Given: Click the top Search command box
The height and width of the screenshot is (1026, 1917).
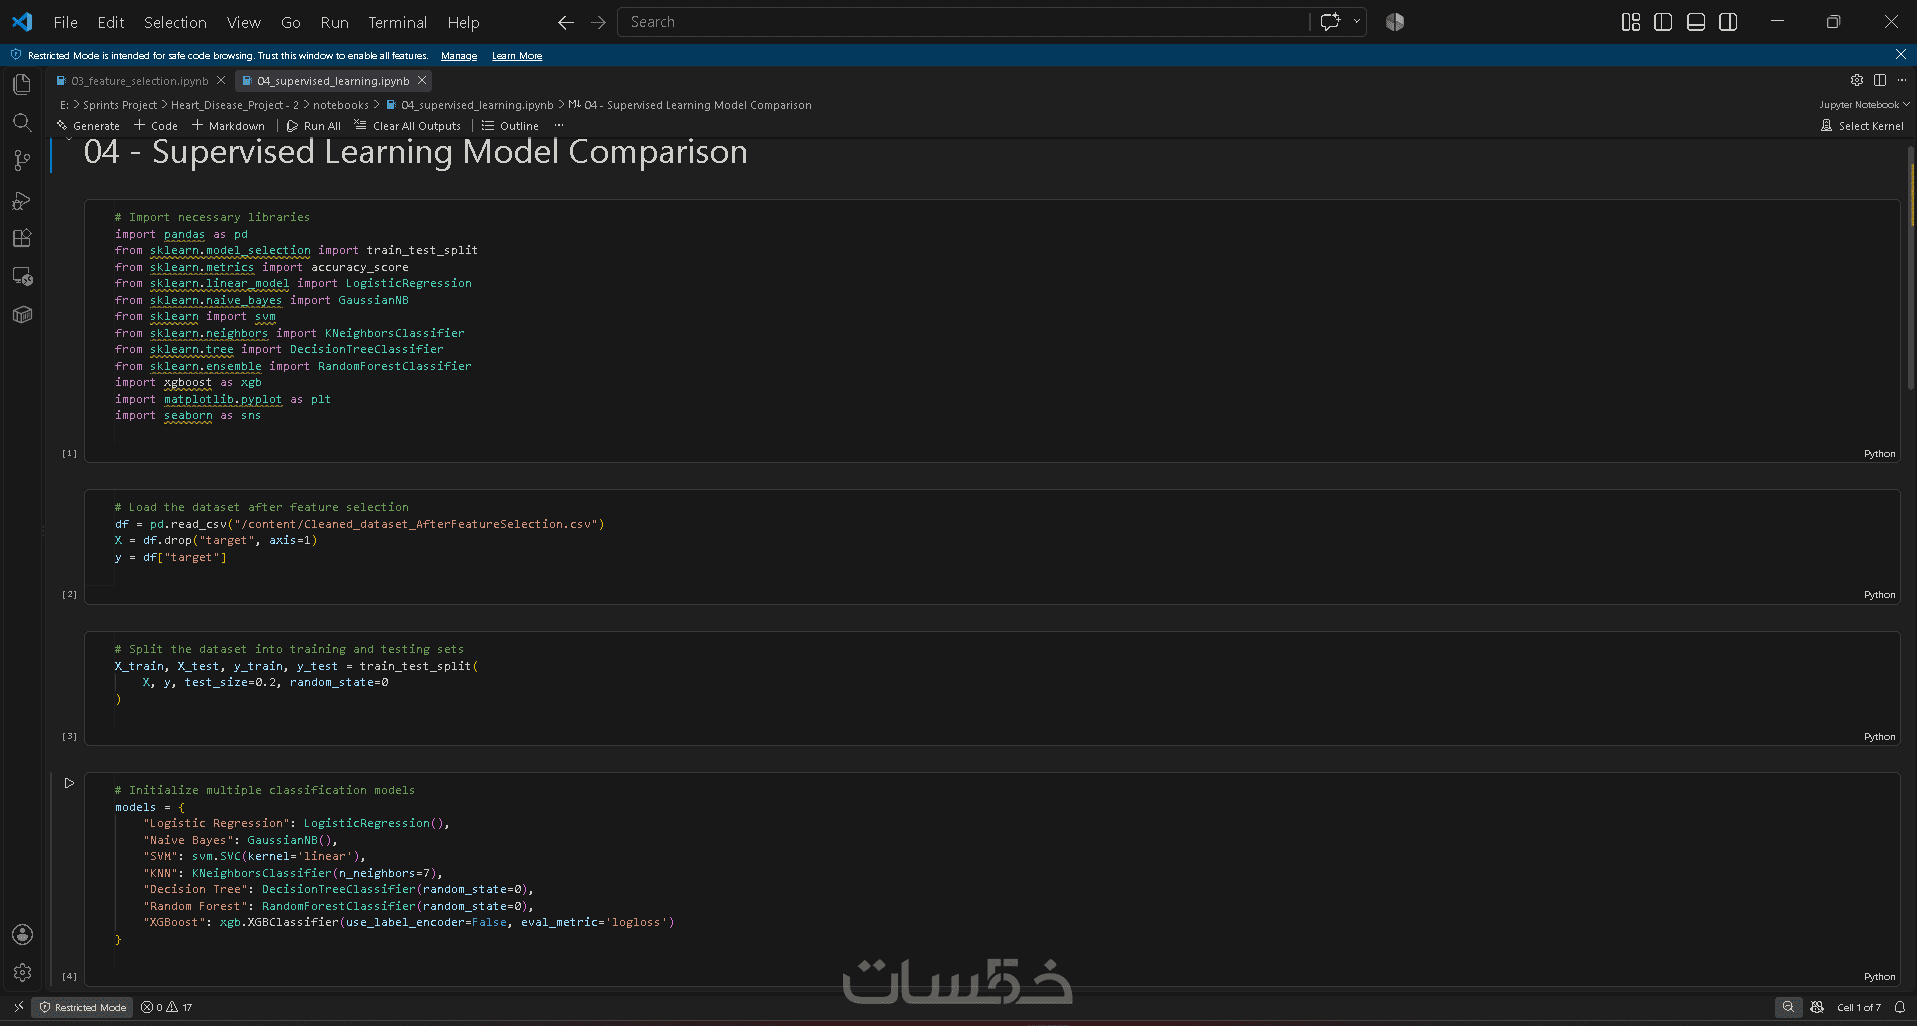Looking at the screenshot, I should pyautogui.click(x=962, y=22).
